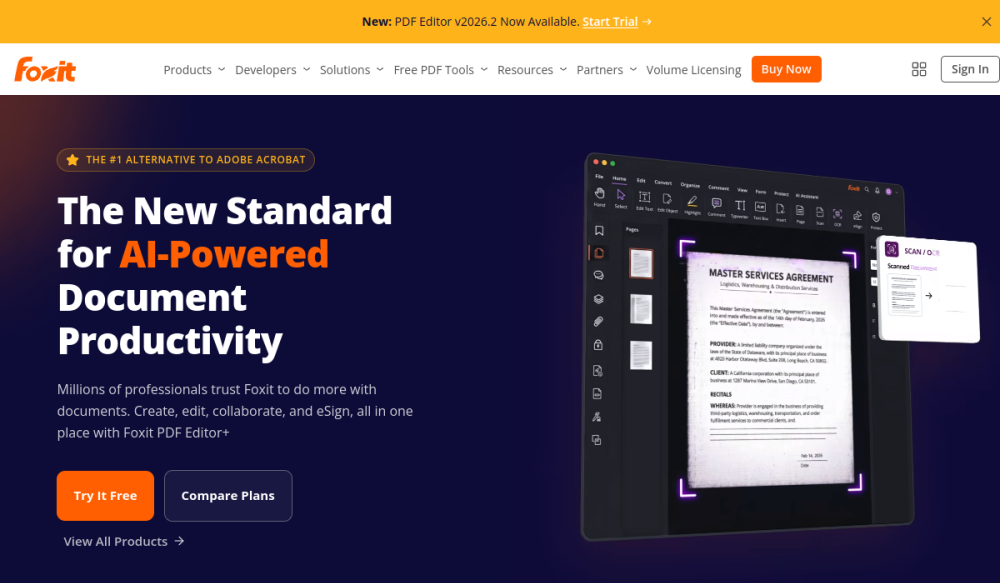
Task: Expand the Solutions menu
Action: [x=351, y=70]
